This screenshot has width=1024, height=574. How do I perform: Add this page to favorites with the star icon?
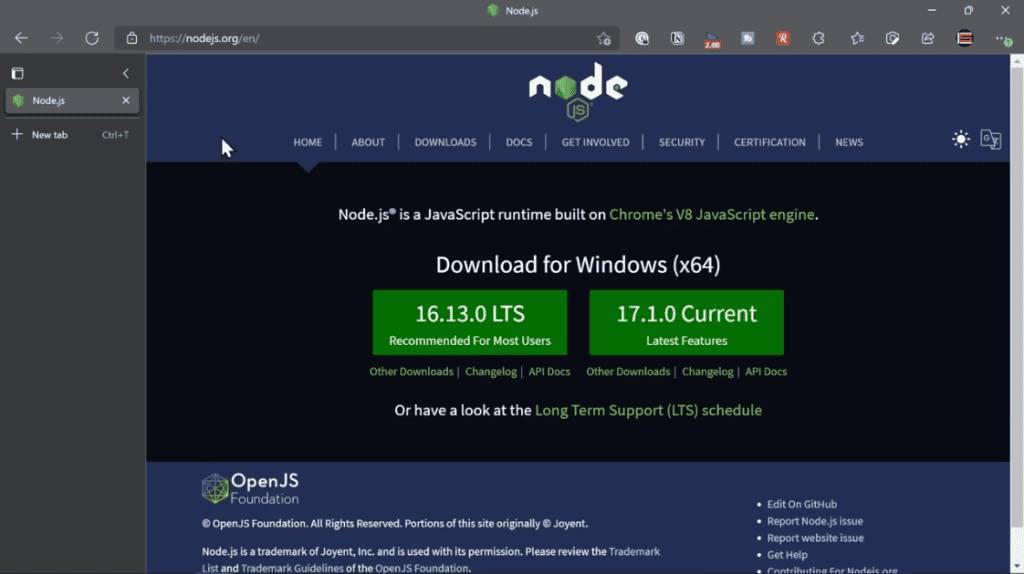pyautogui.click(x=604, y=39)
